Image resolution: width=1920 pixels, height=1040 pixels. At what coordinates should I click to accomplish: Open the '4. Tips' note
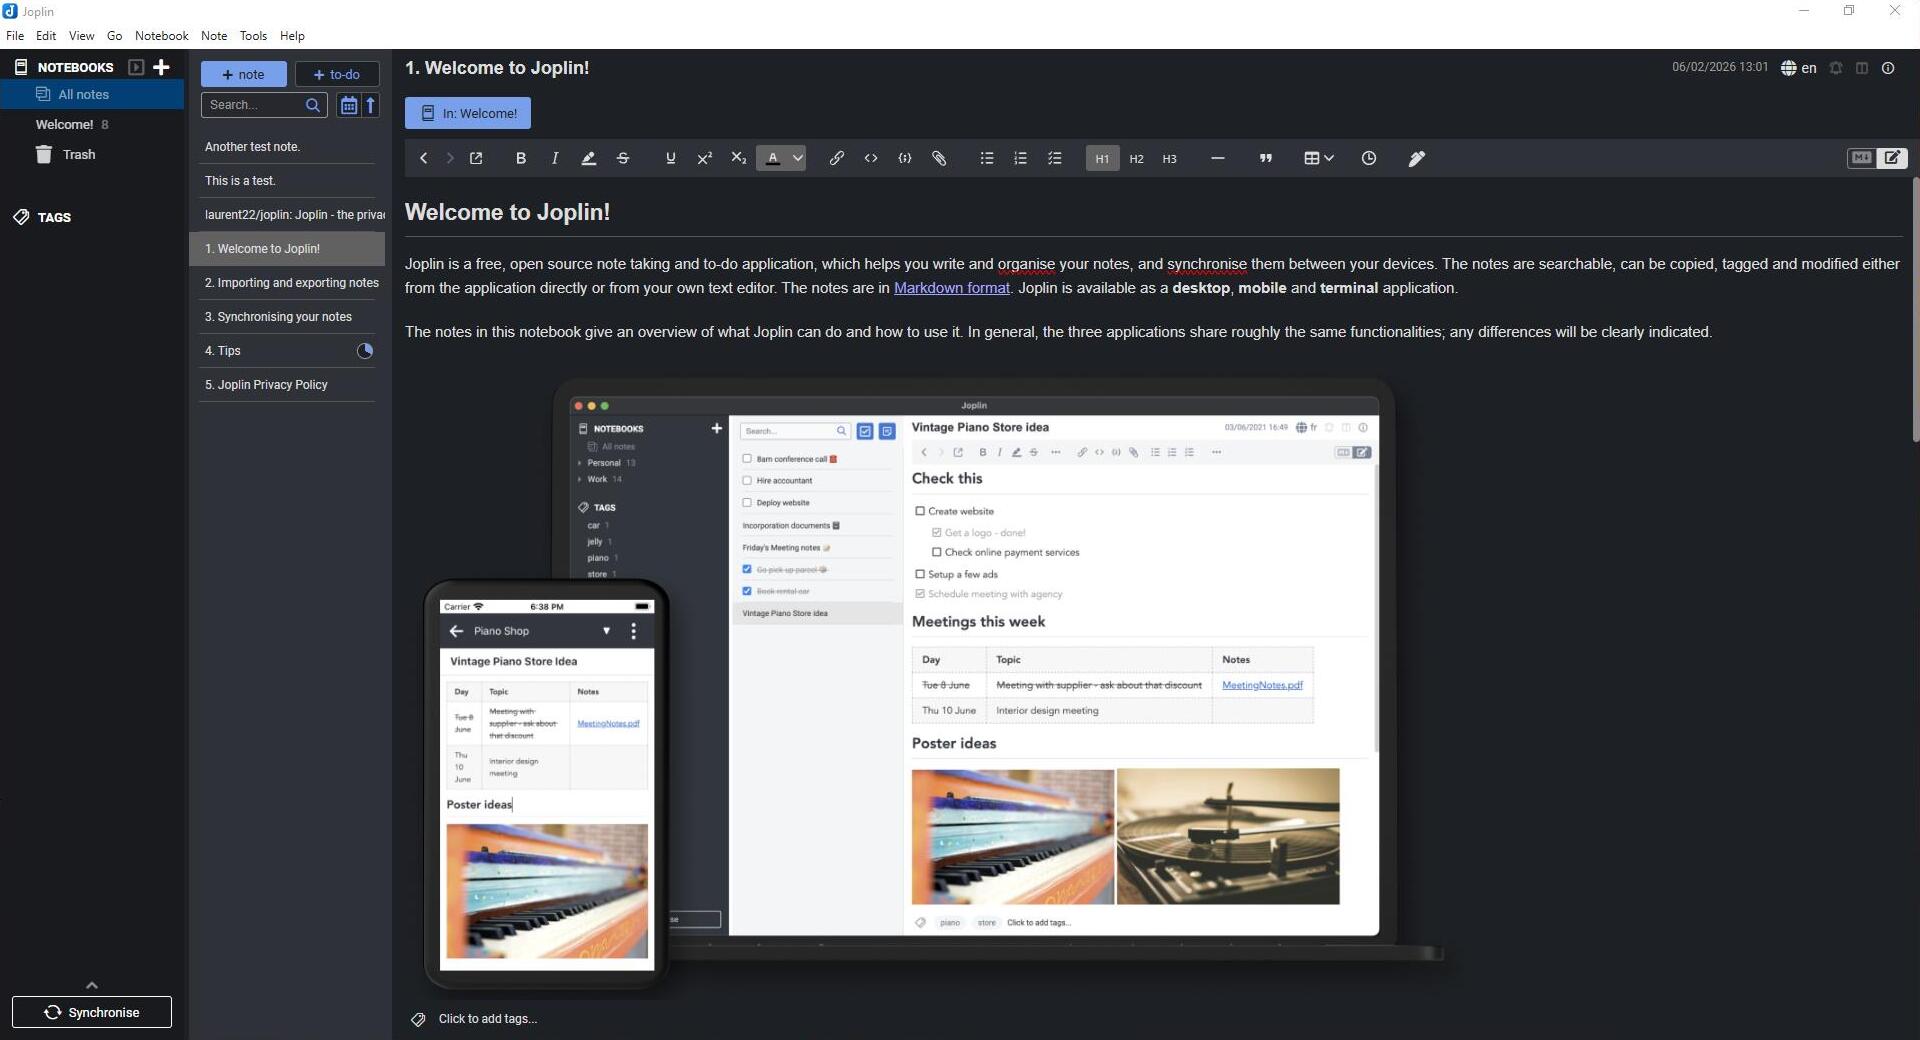[287, 351]
